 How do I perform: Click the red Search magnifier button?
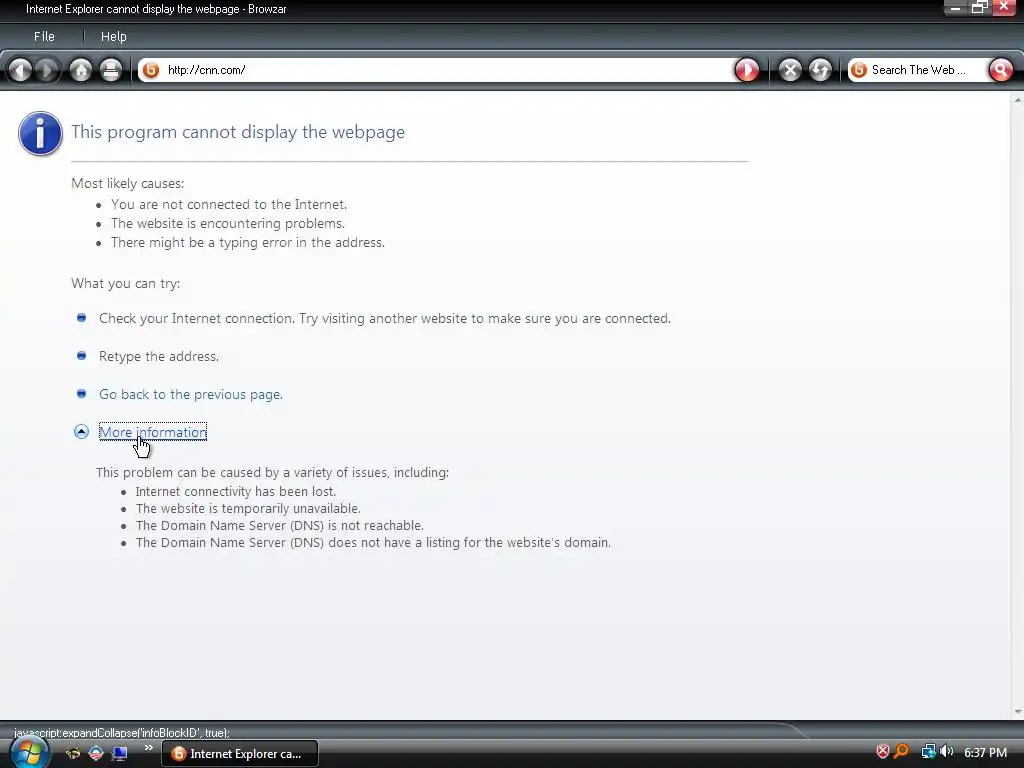[x=1000, y=70]
